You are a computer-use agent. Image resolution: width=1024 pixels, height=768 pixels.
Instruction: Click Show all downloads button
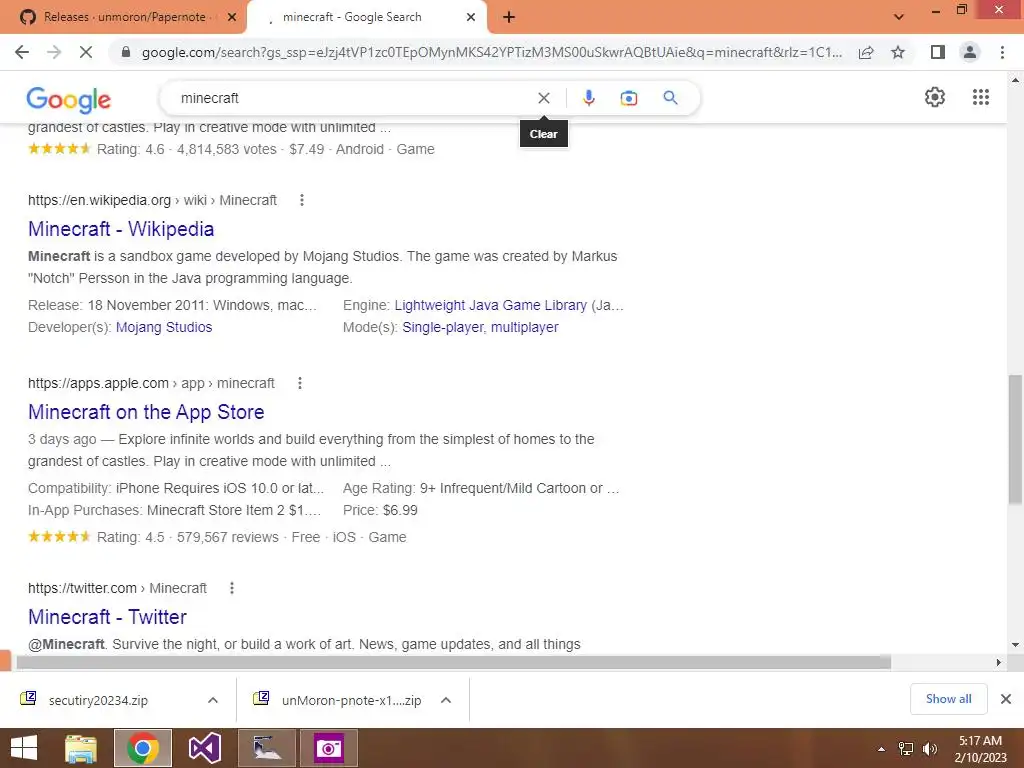pos(948,699)
